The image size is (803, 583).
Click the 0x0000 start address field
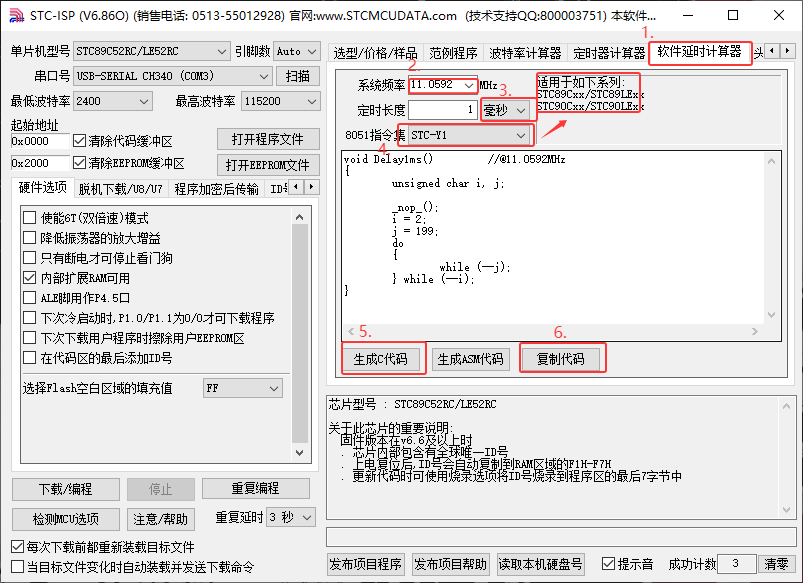point(40,141)
